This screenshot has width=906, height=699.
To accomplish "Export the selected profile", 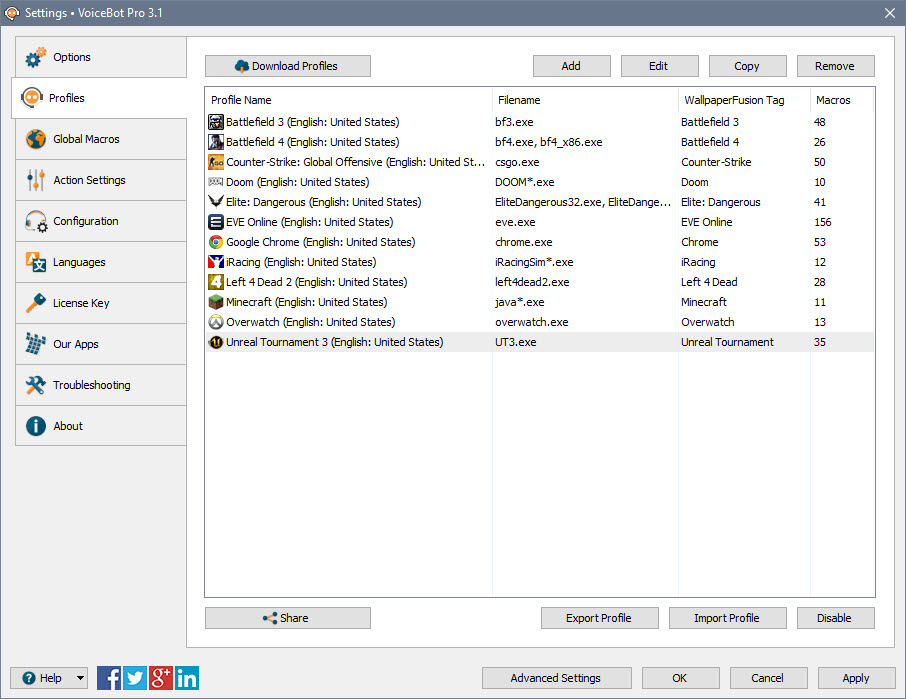I will pos(599,618).
